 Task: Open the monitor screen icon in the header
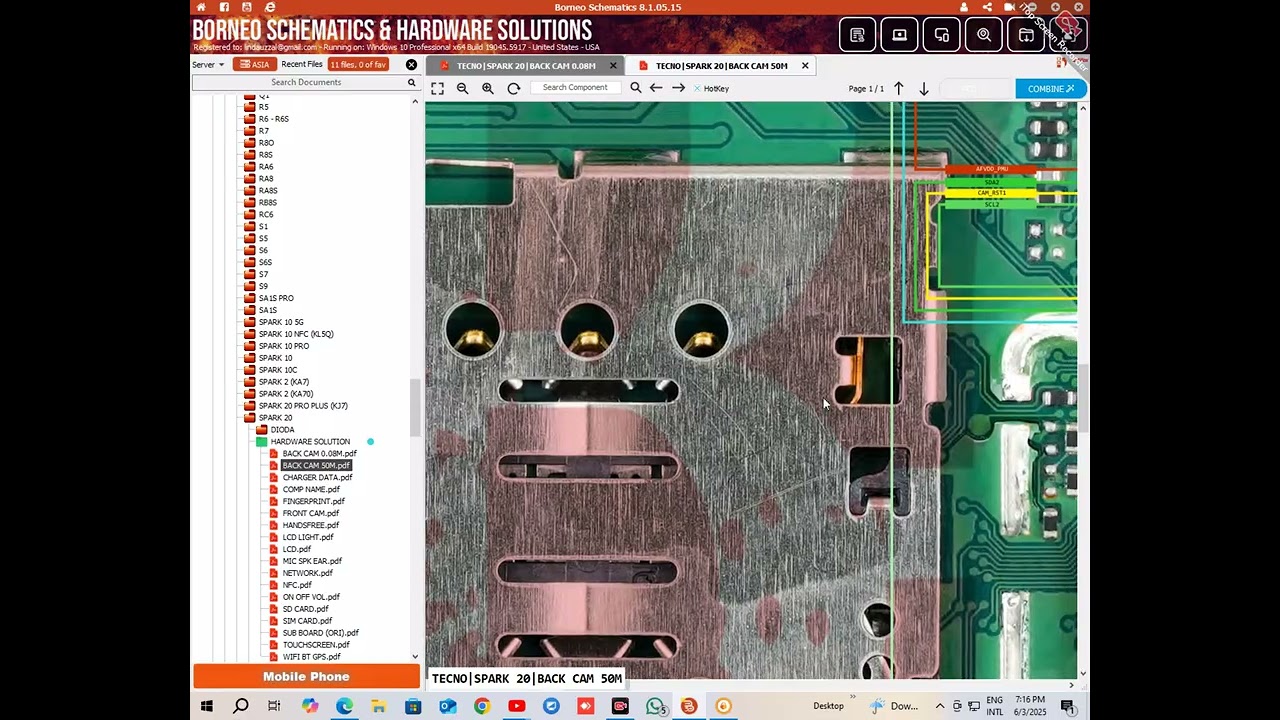click(899, 35)
